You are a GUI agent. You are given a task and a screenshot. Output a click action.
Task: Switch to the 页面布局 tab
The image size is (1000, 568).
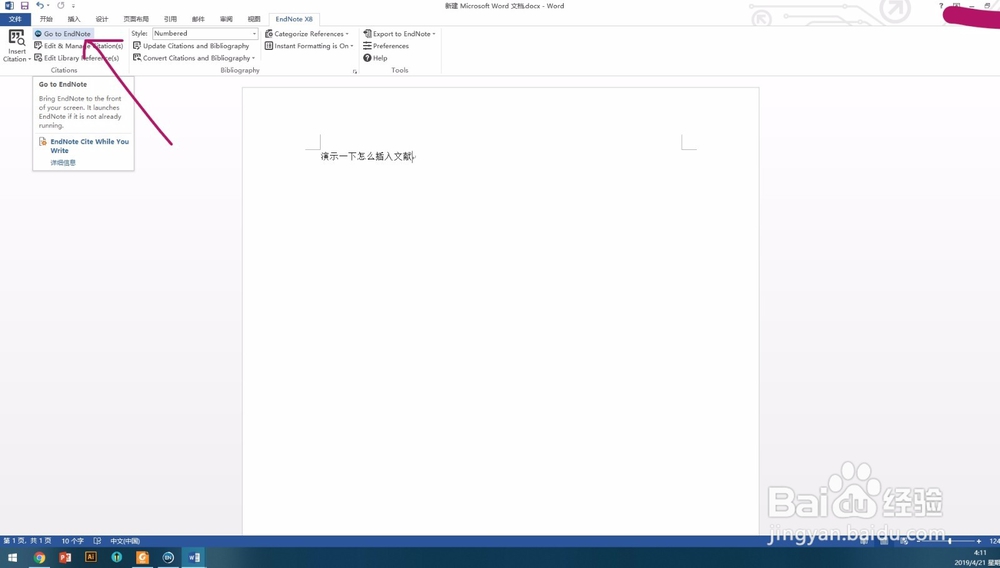click(136, 19)
